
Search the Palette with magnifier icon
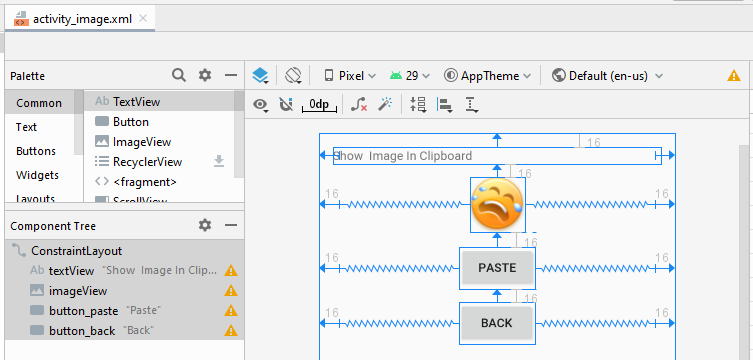[x=179, y=75]
